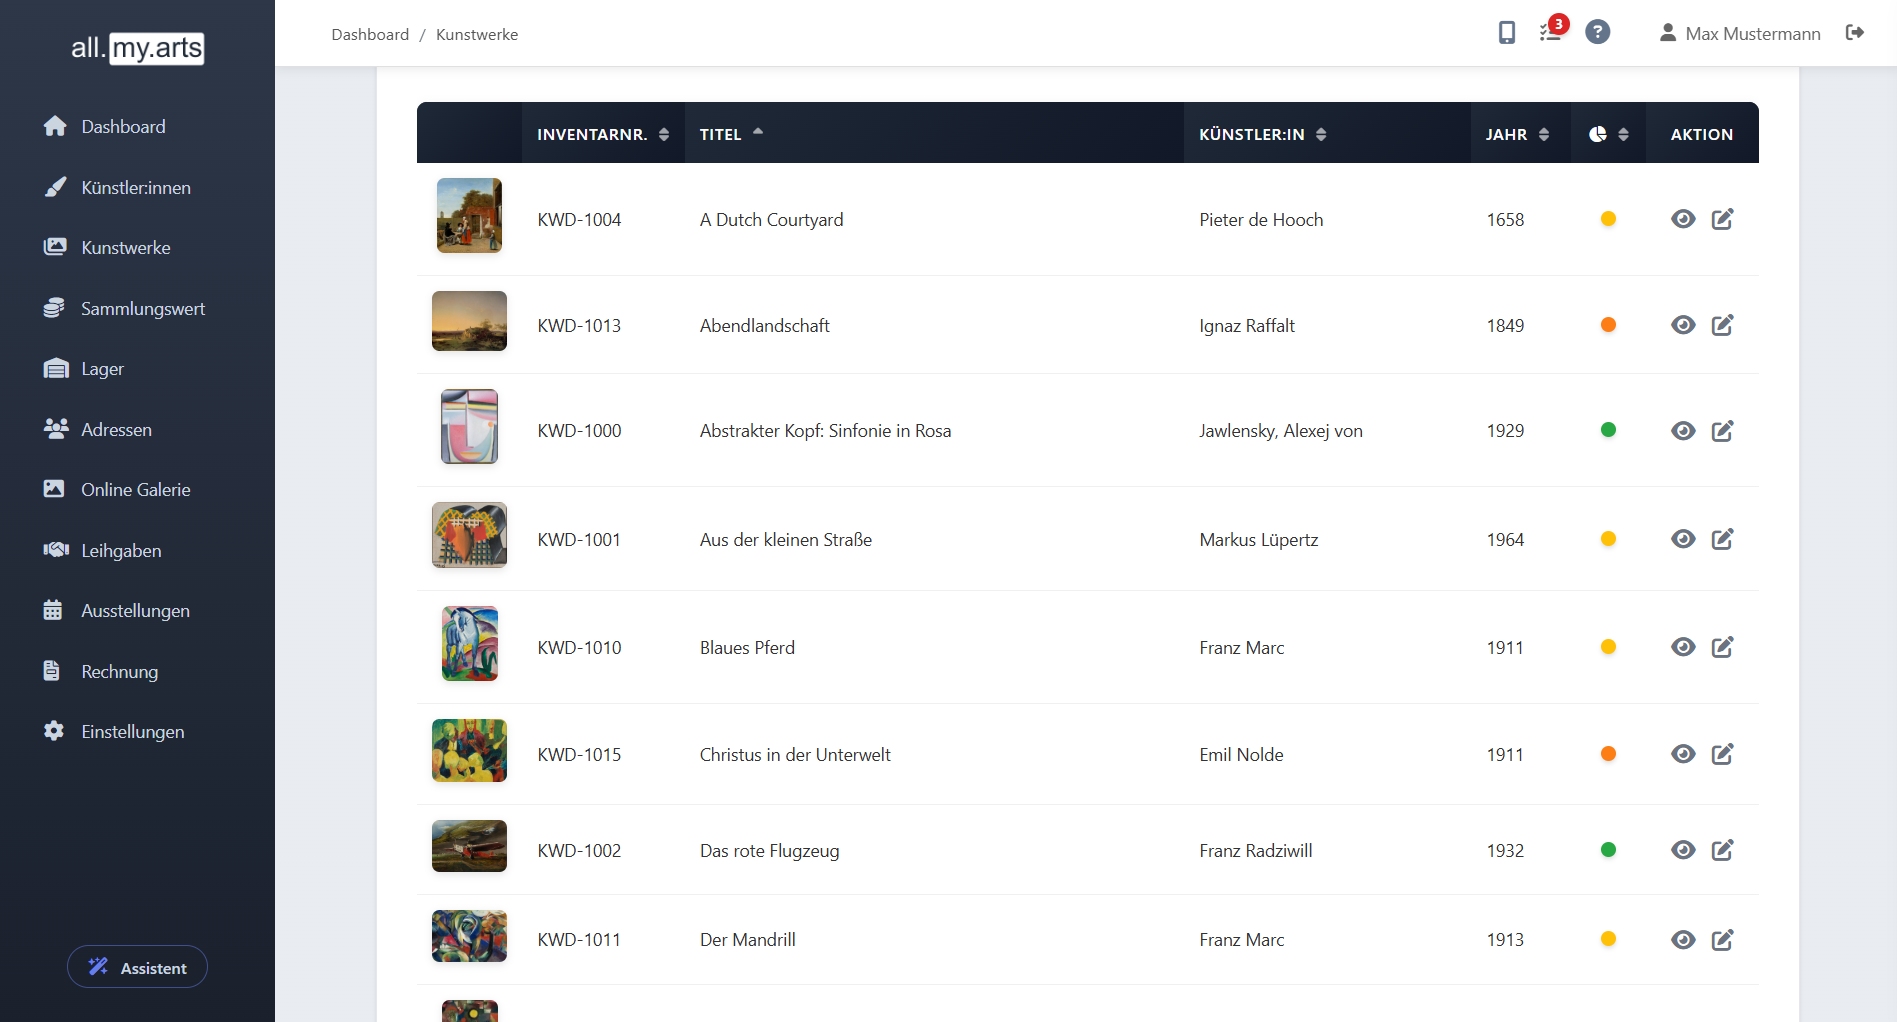Click orange status dot for Abendlandschaft
The width and height of the screenshot is (1897, 1022).
(1608, 325)
